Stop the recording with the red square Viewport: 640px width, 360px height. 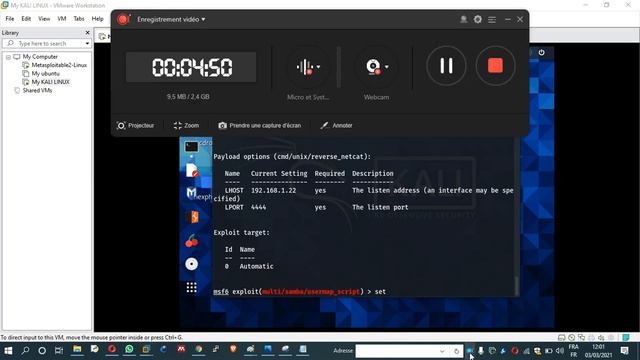pos(495,66)
